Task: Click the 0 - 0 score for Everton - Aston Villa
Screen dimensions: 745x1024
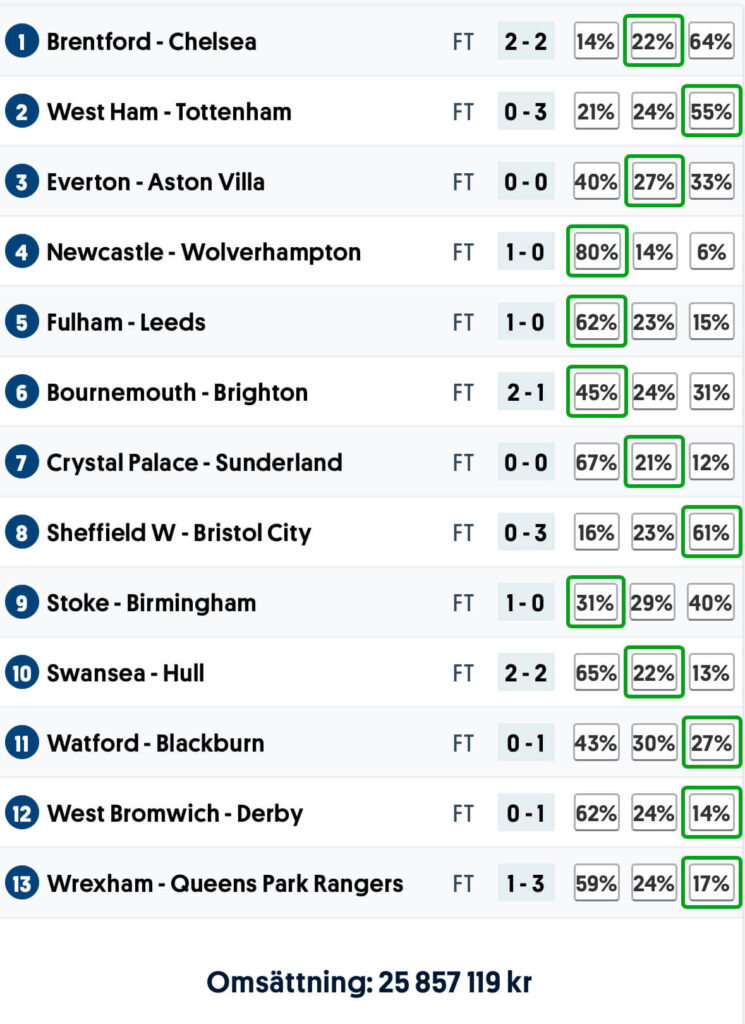Action: click(x=525, y=182)
